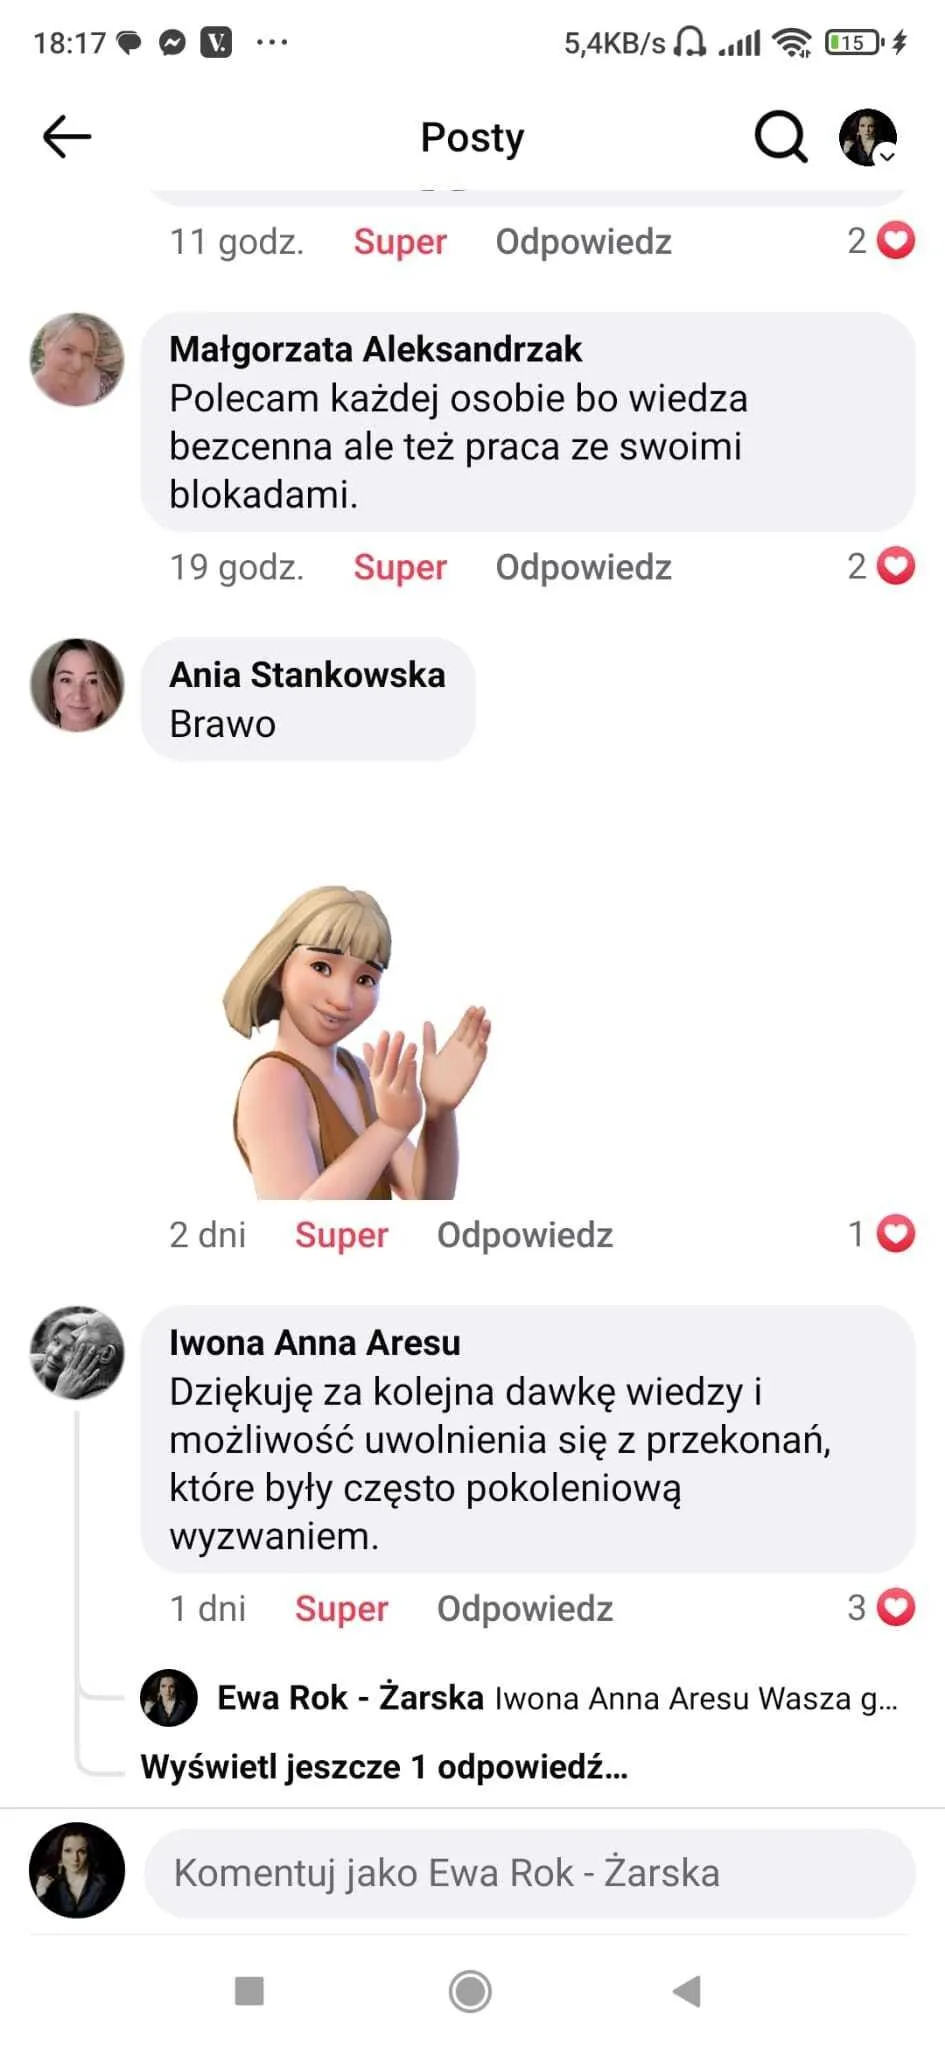Focus the Komentuj jako Ewa Rok - Żarska field
945x2048 pixels.
(530, 1873)
